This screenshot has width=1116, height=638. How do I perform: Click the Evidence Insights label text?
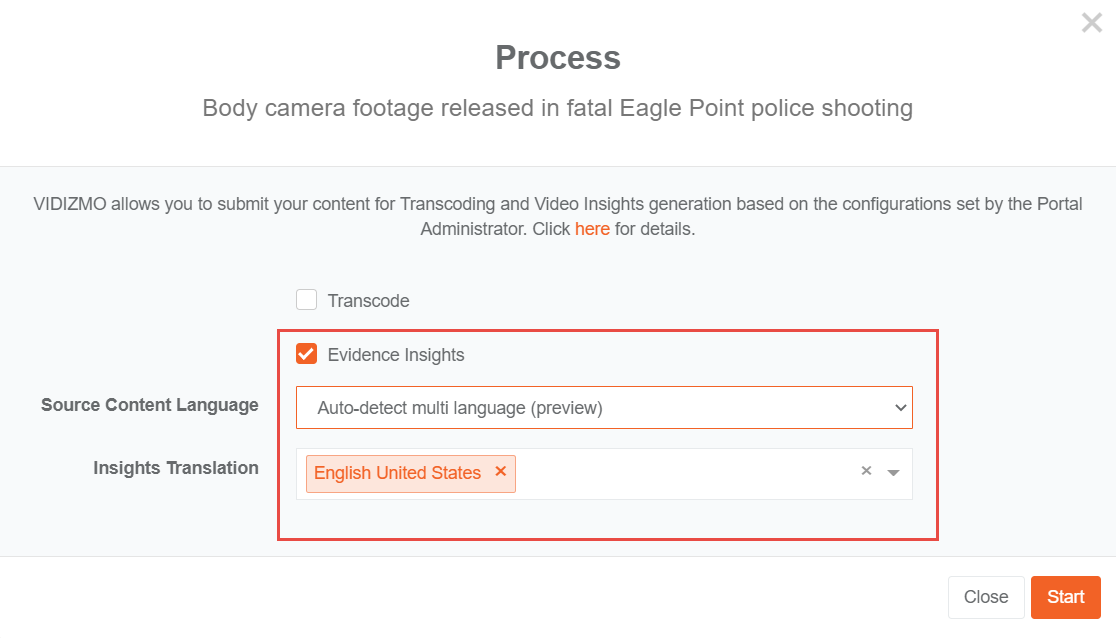point(396,355)
